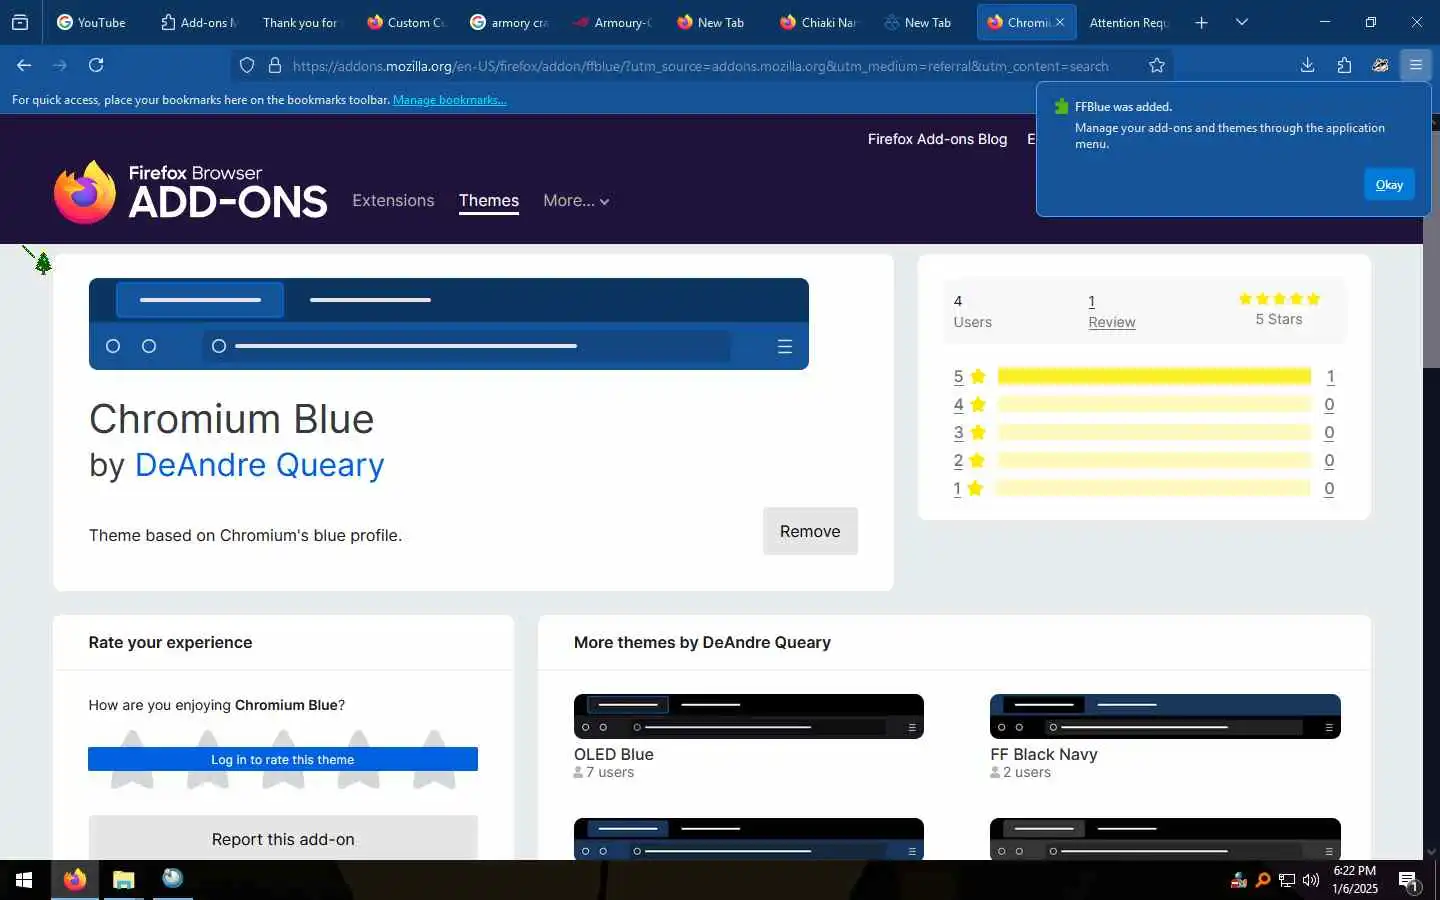Screen dimensions: 1440x900
Task: Click the Firefox Browser ADD-ONS logo
Action: pyautogui.click(x=190, y=191)
